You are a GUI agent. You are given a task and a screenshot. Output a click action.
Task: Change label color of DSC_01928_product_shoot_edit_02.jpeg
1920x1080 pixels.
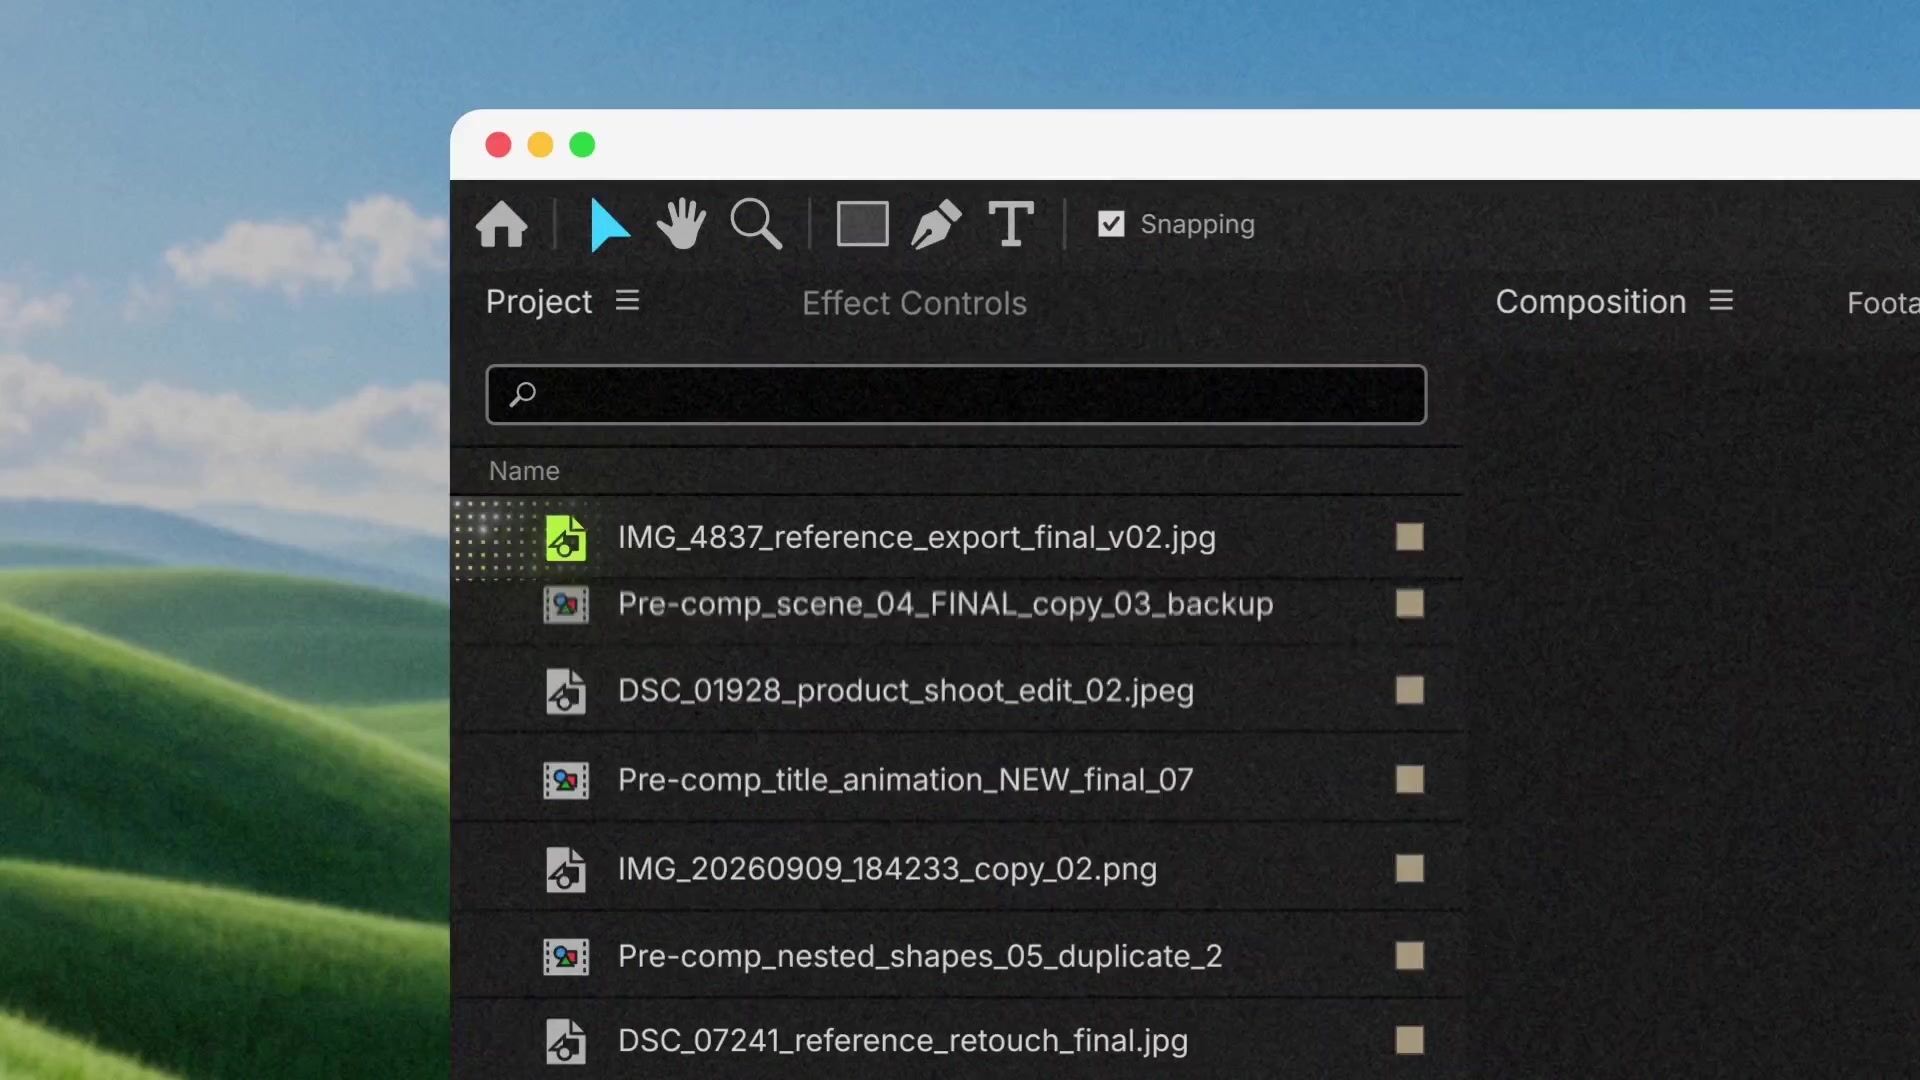click(x=1410, y=690)
